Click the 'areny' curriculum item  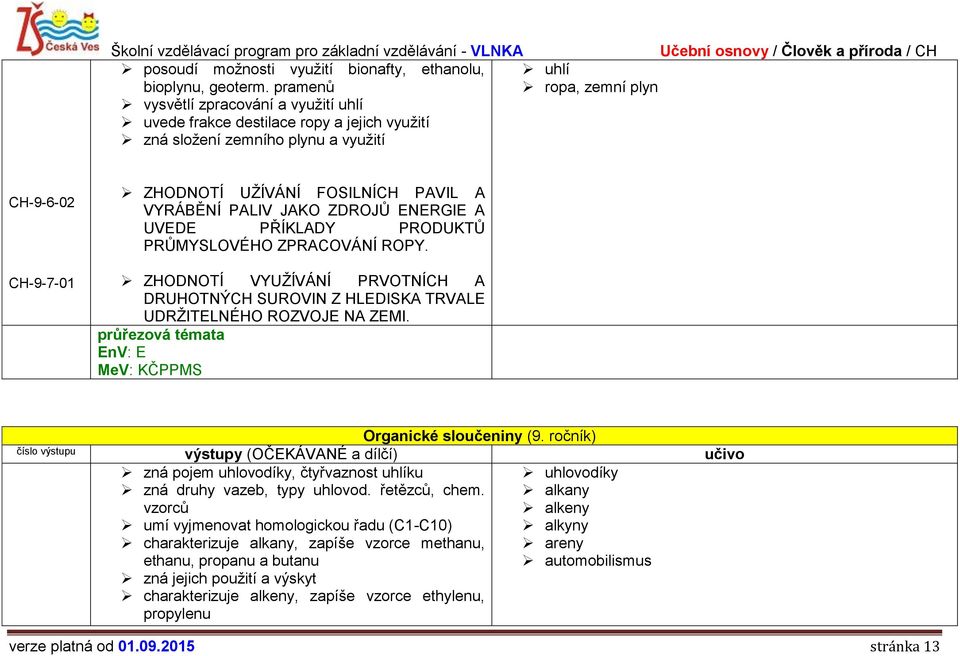click(x=564, y=543)
